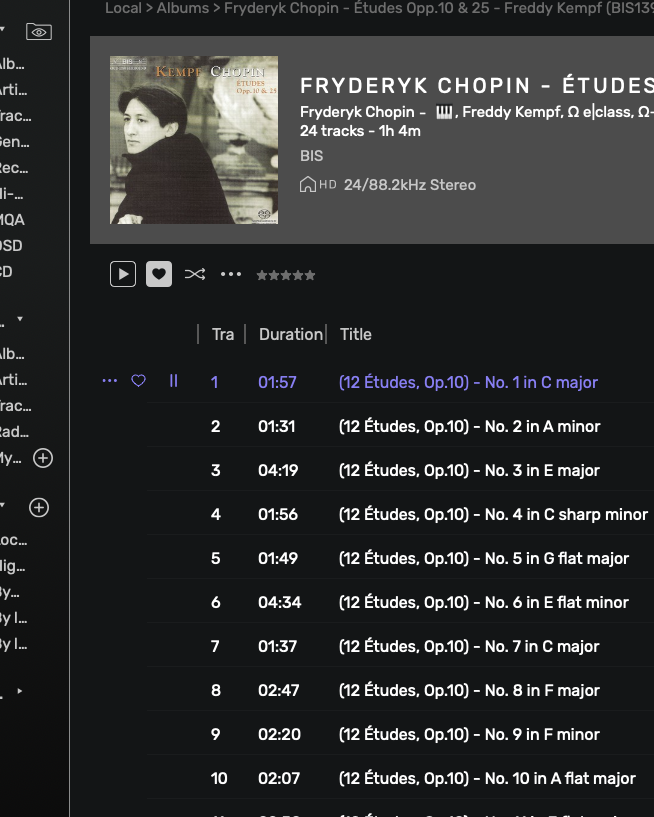Click the album cover artwork
Image resolution: width=654 pixels, height=817 pixels.
[x=194, y=140]
